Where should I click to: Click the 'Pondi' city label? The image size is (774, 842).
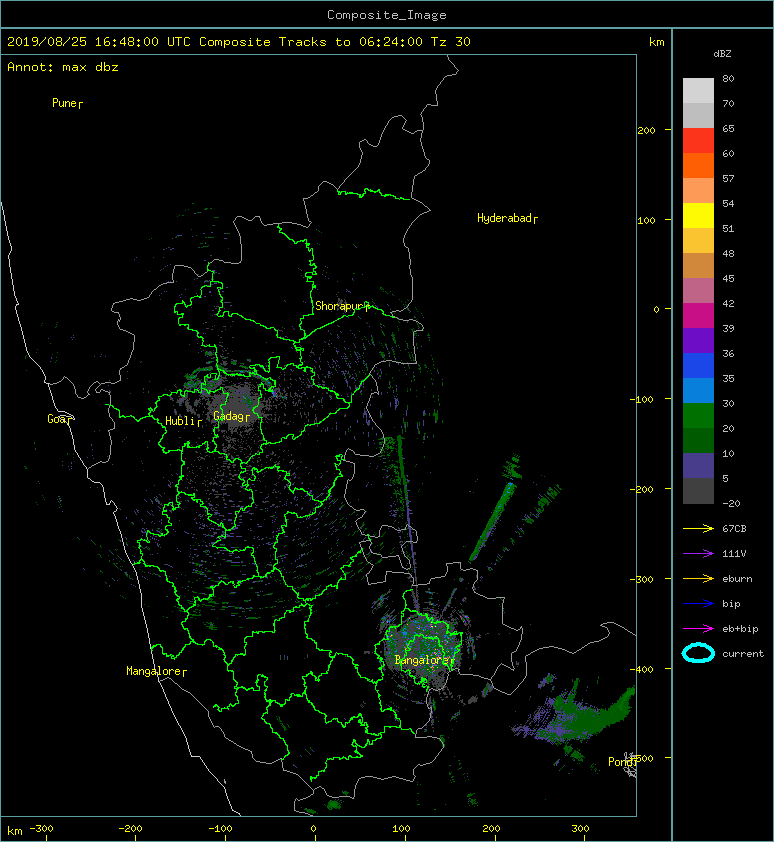click(x=621, y=762)
